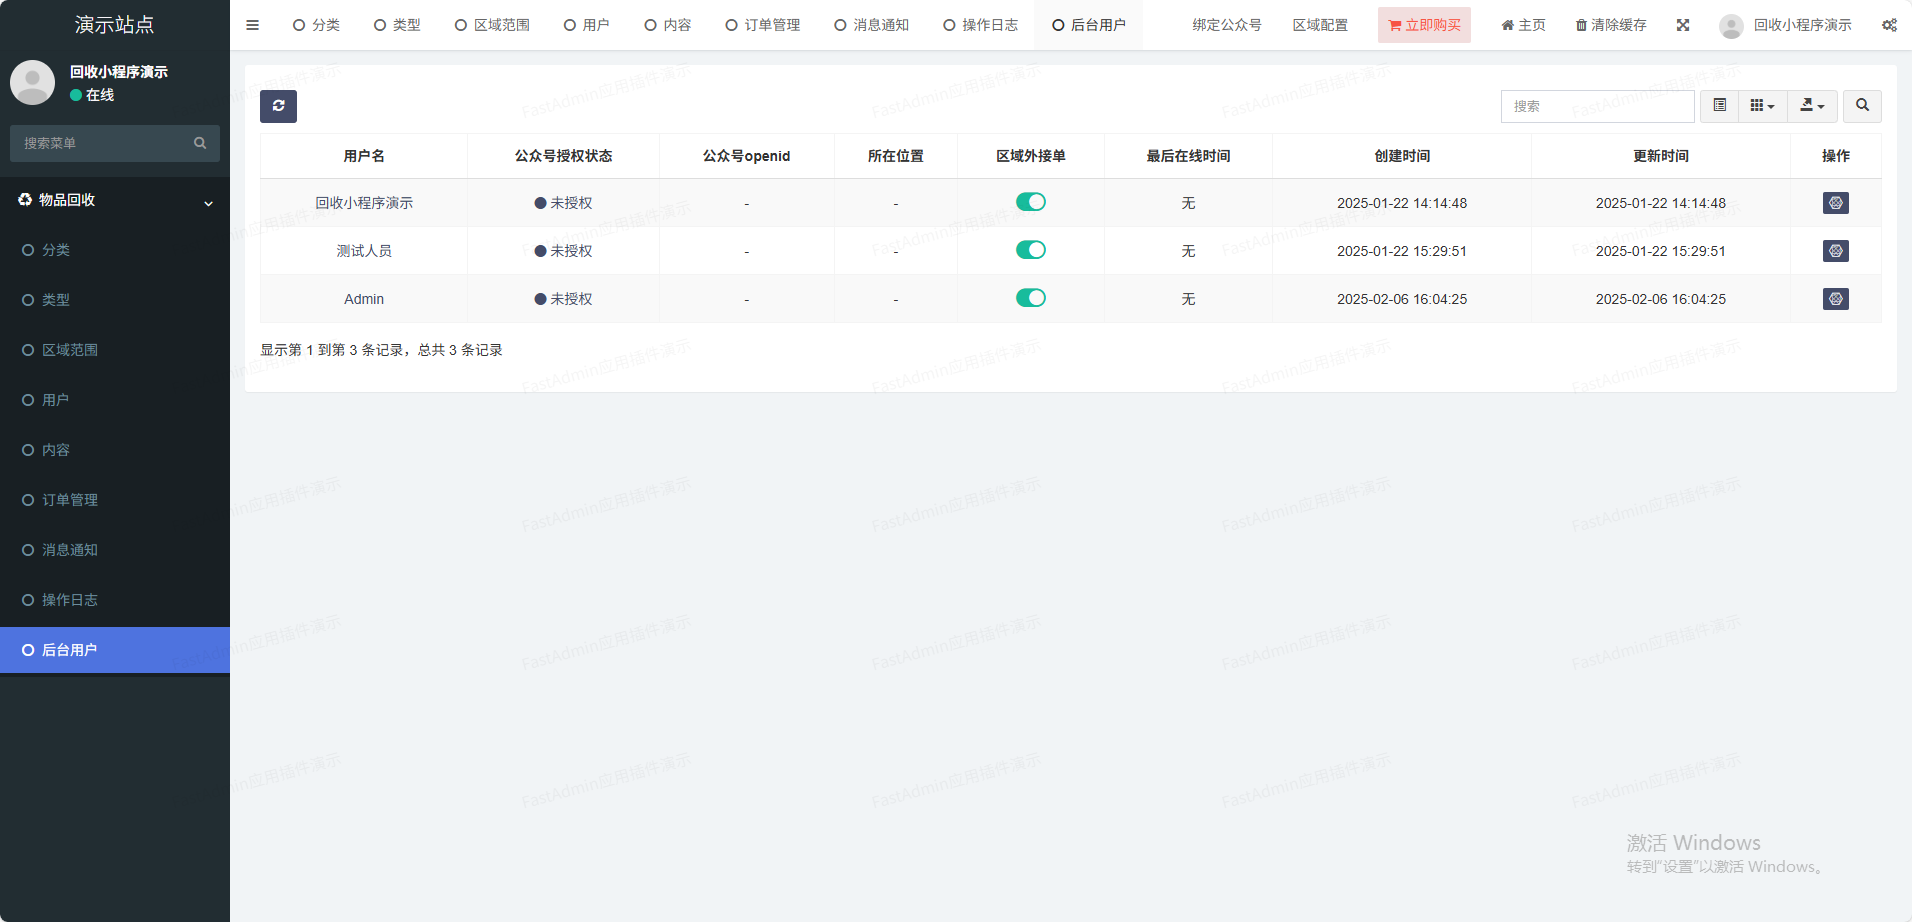The image size is (1912, 922).
Task: Open 区域范围 in the sidebar
Action: pyautogui.click(x=70, y=350)
